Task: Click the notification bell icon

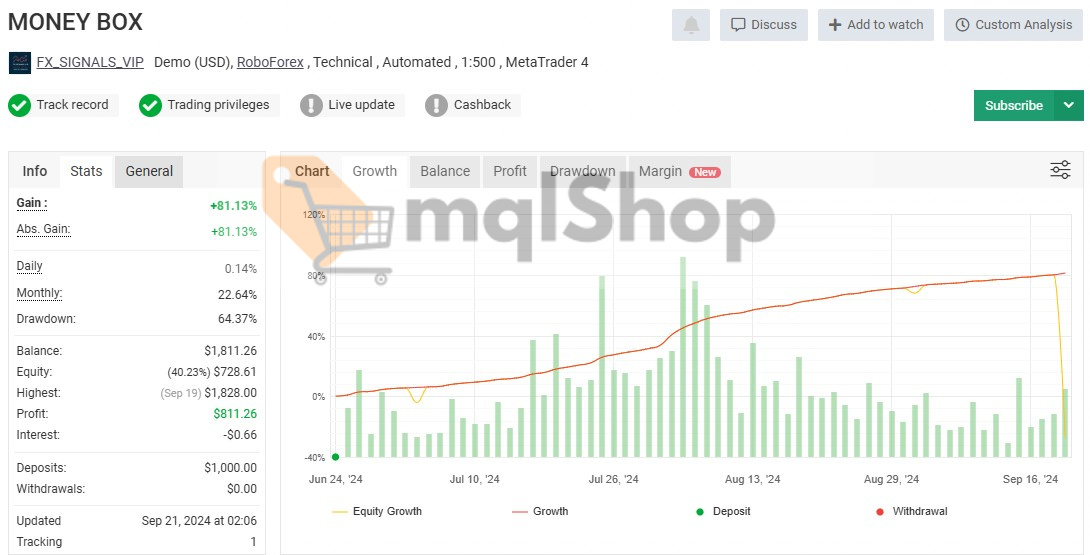Action: pyautogui.click(x=691, y=25)
